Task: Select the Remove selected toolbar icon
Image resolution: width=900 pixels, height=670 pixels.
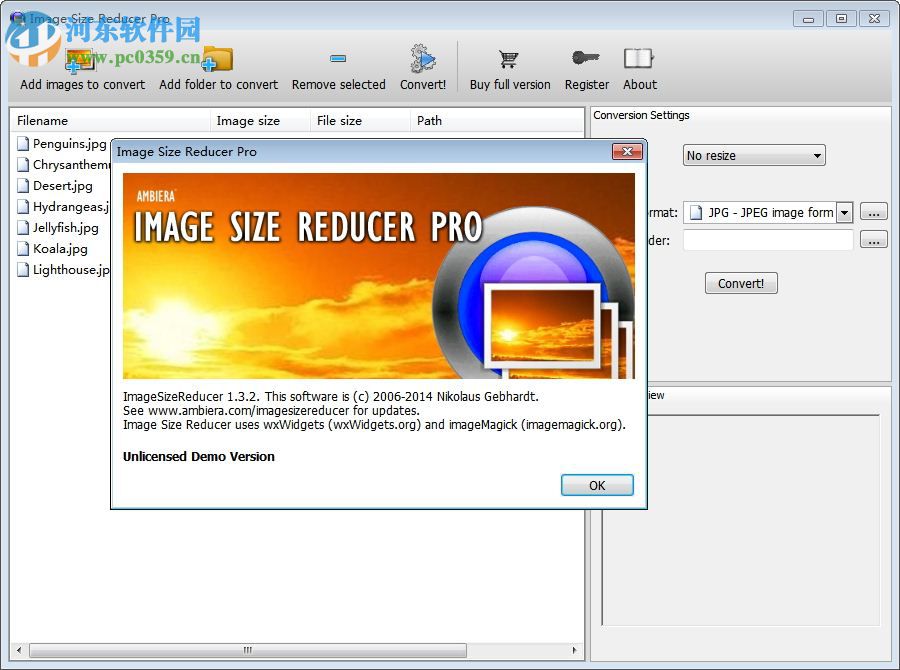Action: click(338, 58)
